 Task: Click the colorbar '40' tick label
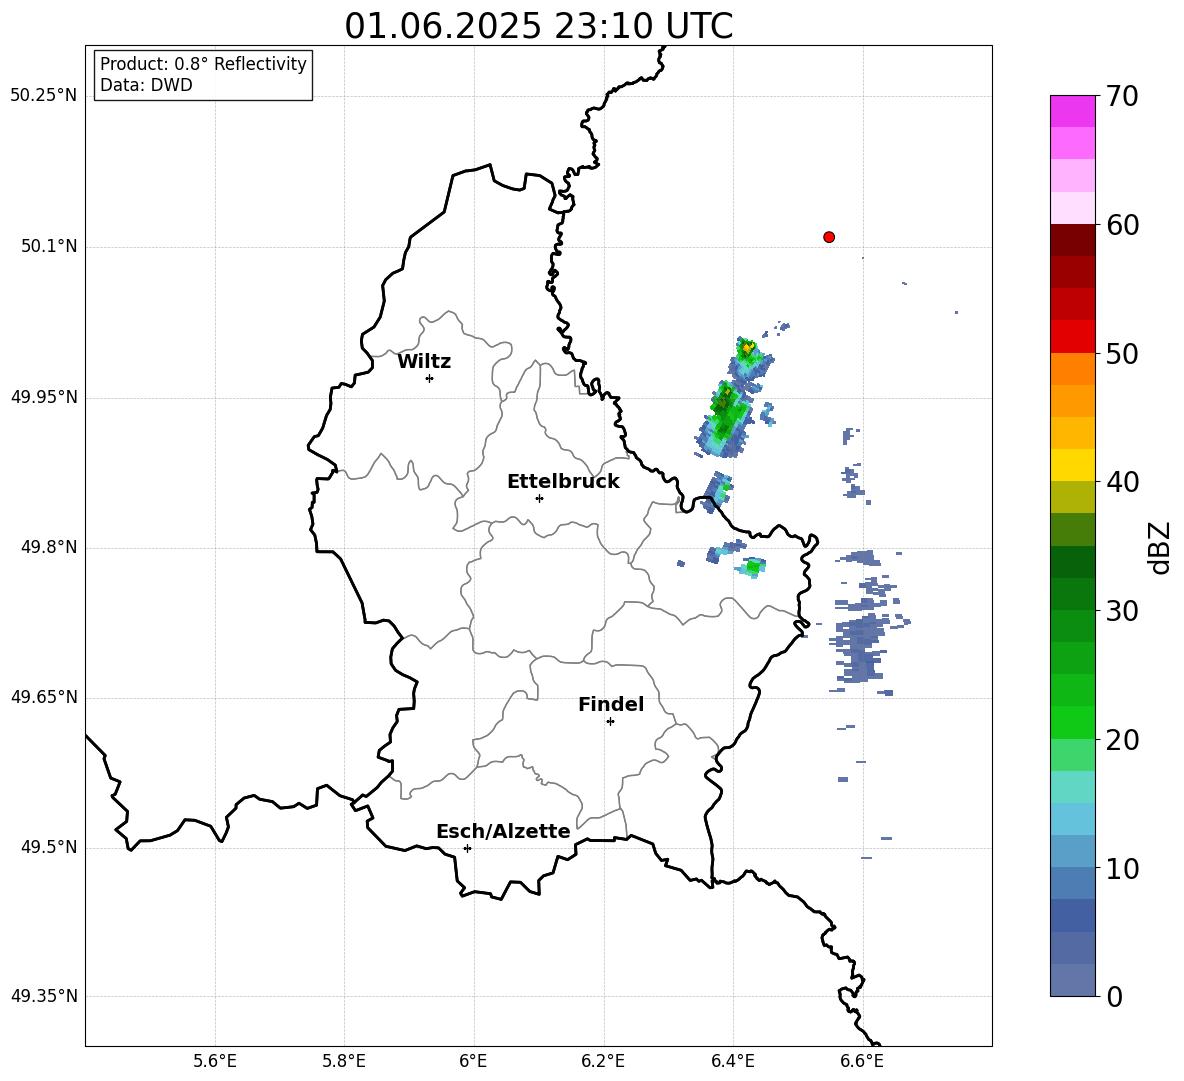point(1122,482)
